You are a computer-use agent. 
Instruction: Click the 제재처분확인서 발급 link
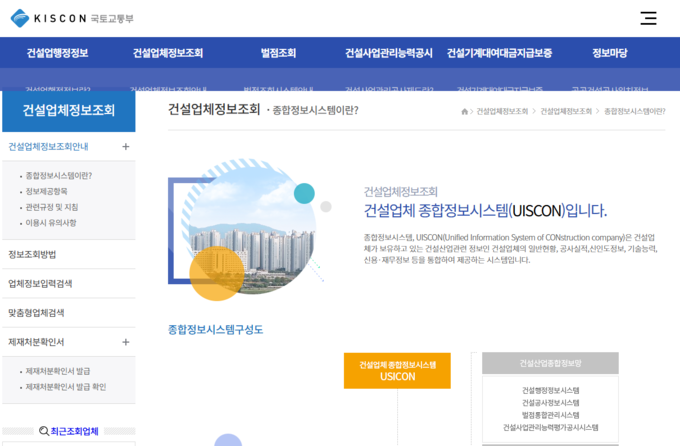point(58,371)
